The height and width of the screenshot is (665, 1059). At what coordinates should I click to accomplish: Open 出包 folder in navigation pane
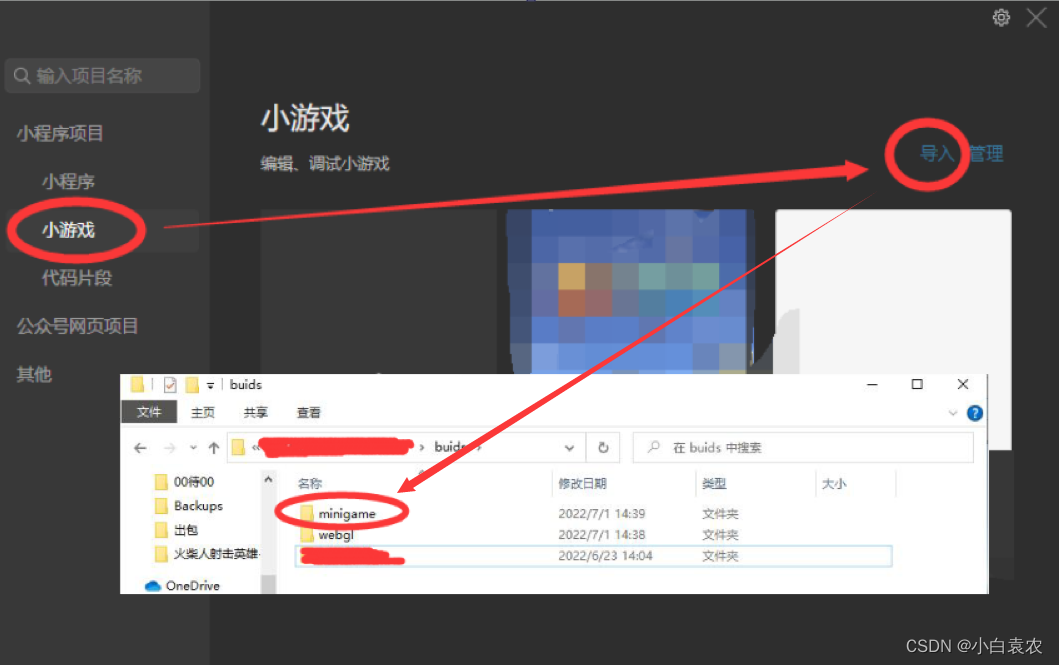click(176, 529)
